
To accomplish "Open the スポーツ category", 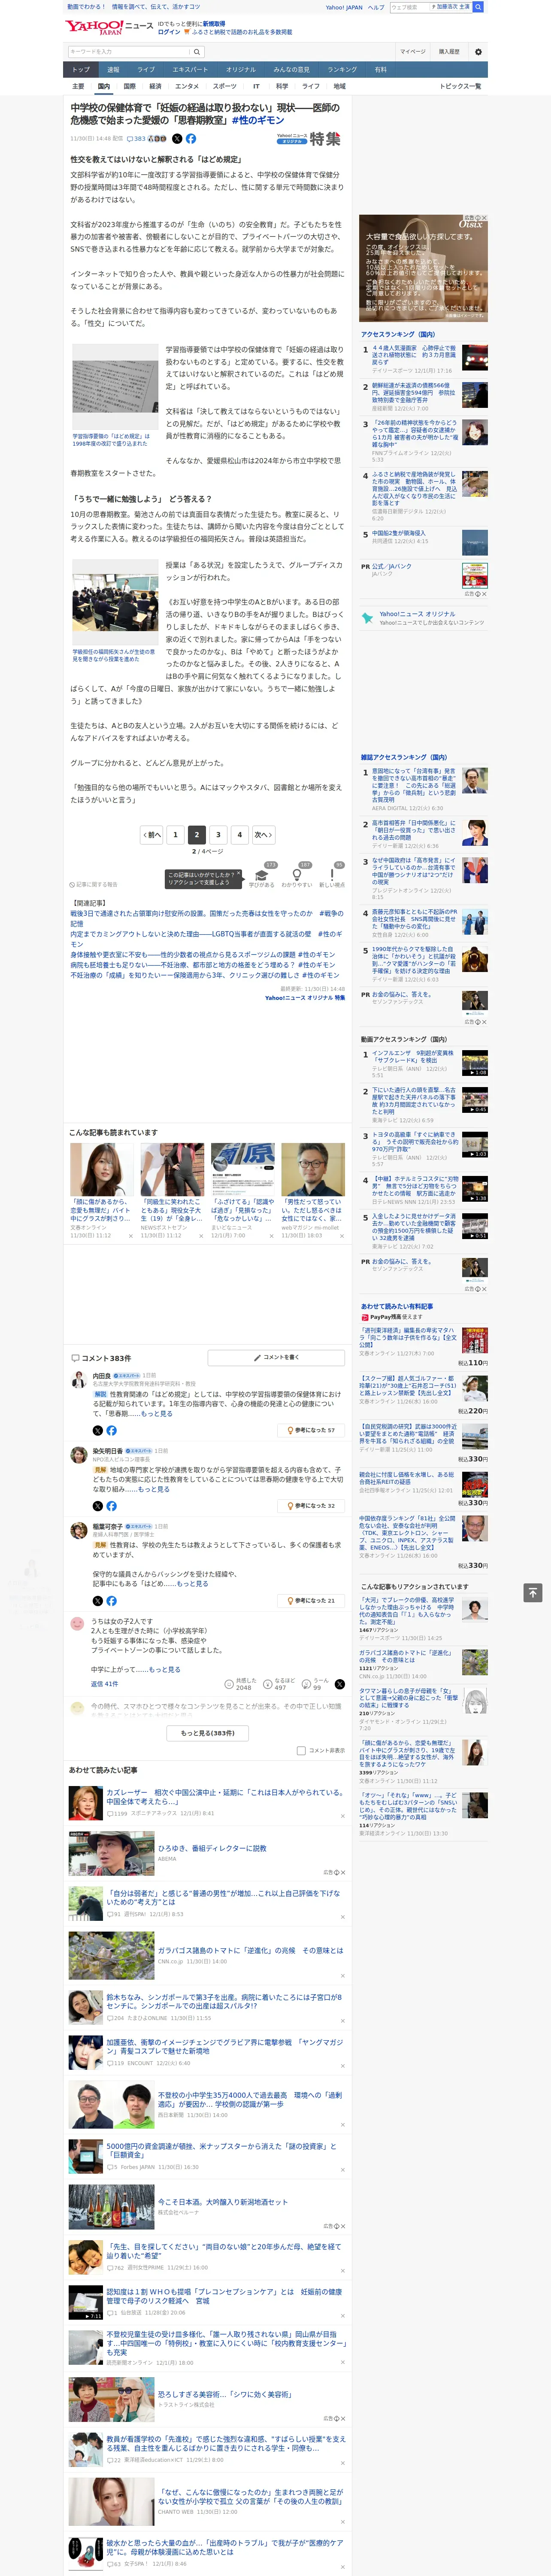I will click(225, 86).
